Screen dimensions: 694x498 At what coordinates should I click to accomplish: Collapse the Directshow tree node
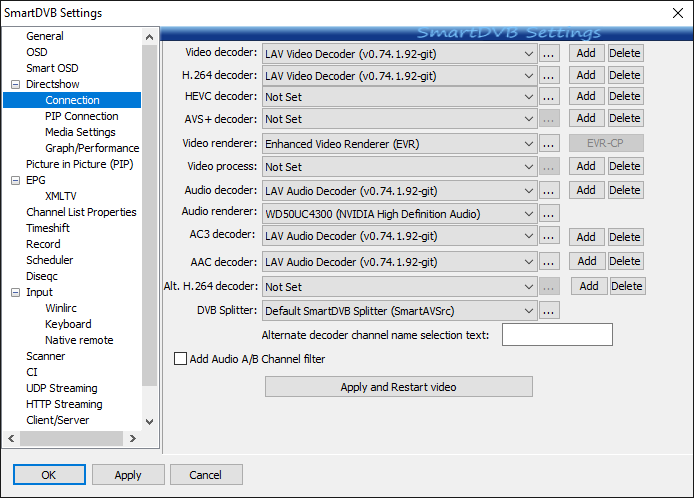(15, 84)
